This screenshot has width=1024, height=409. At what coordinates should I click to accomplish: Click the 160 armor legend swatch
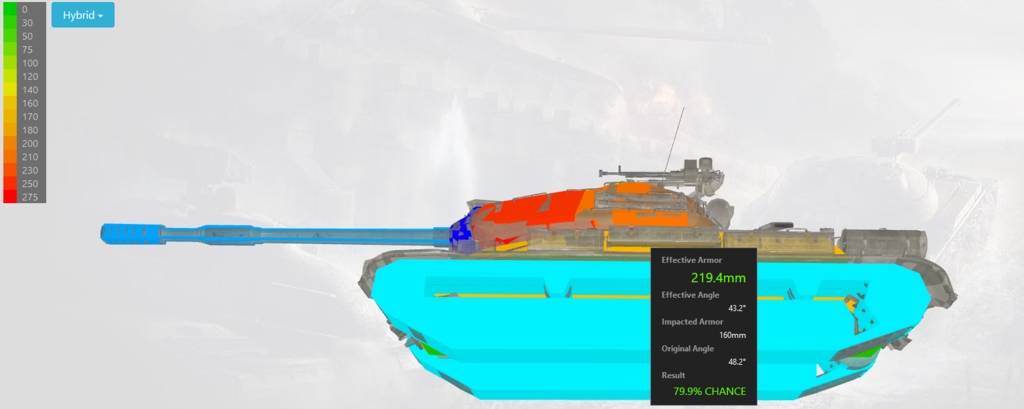pos(10,103)
